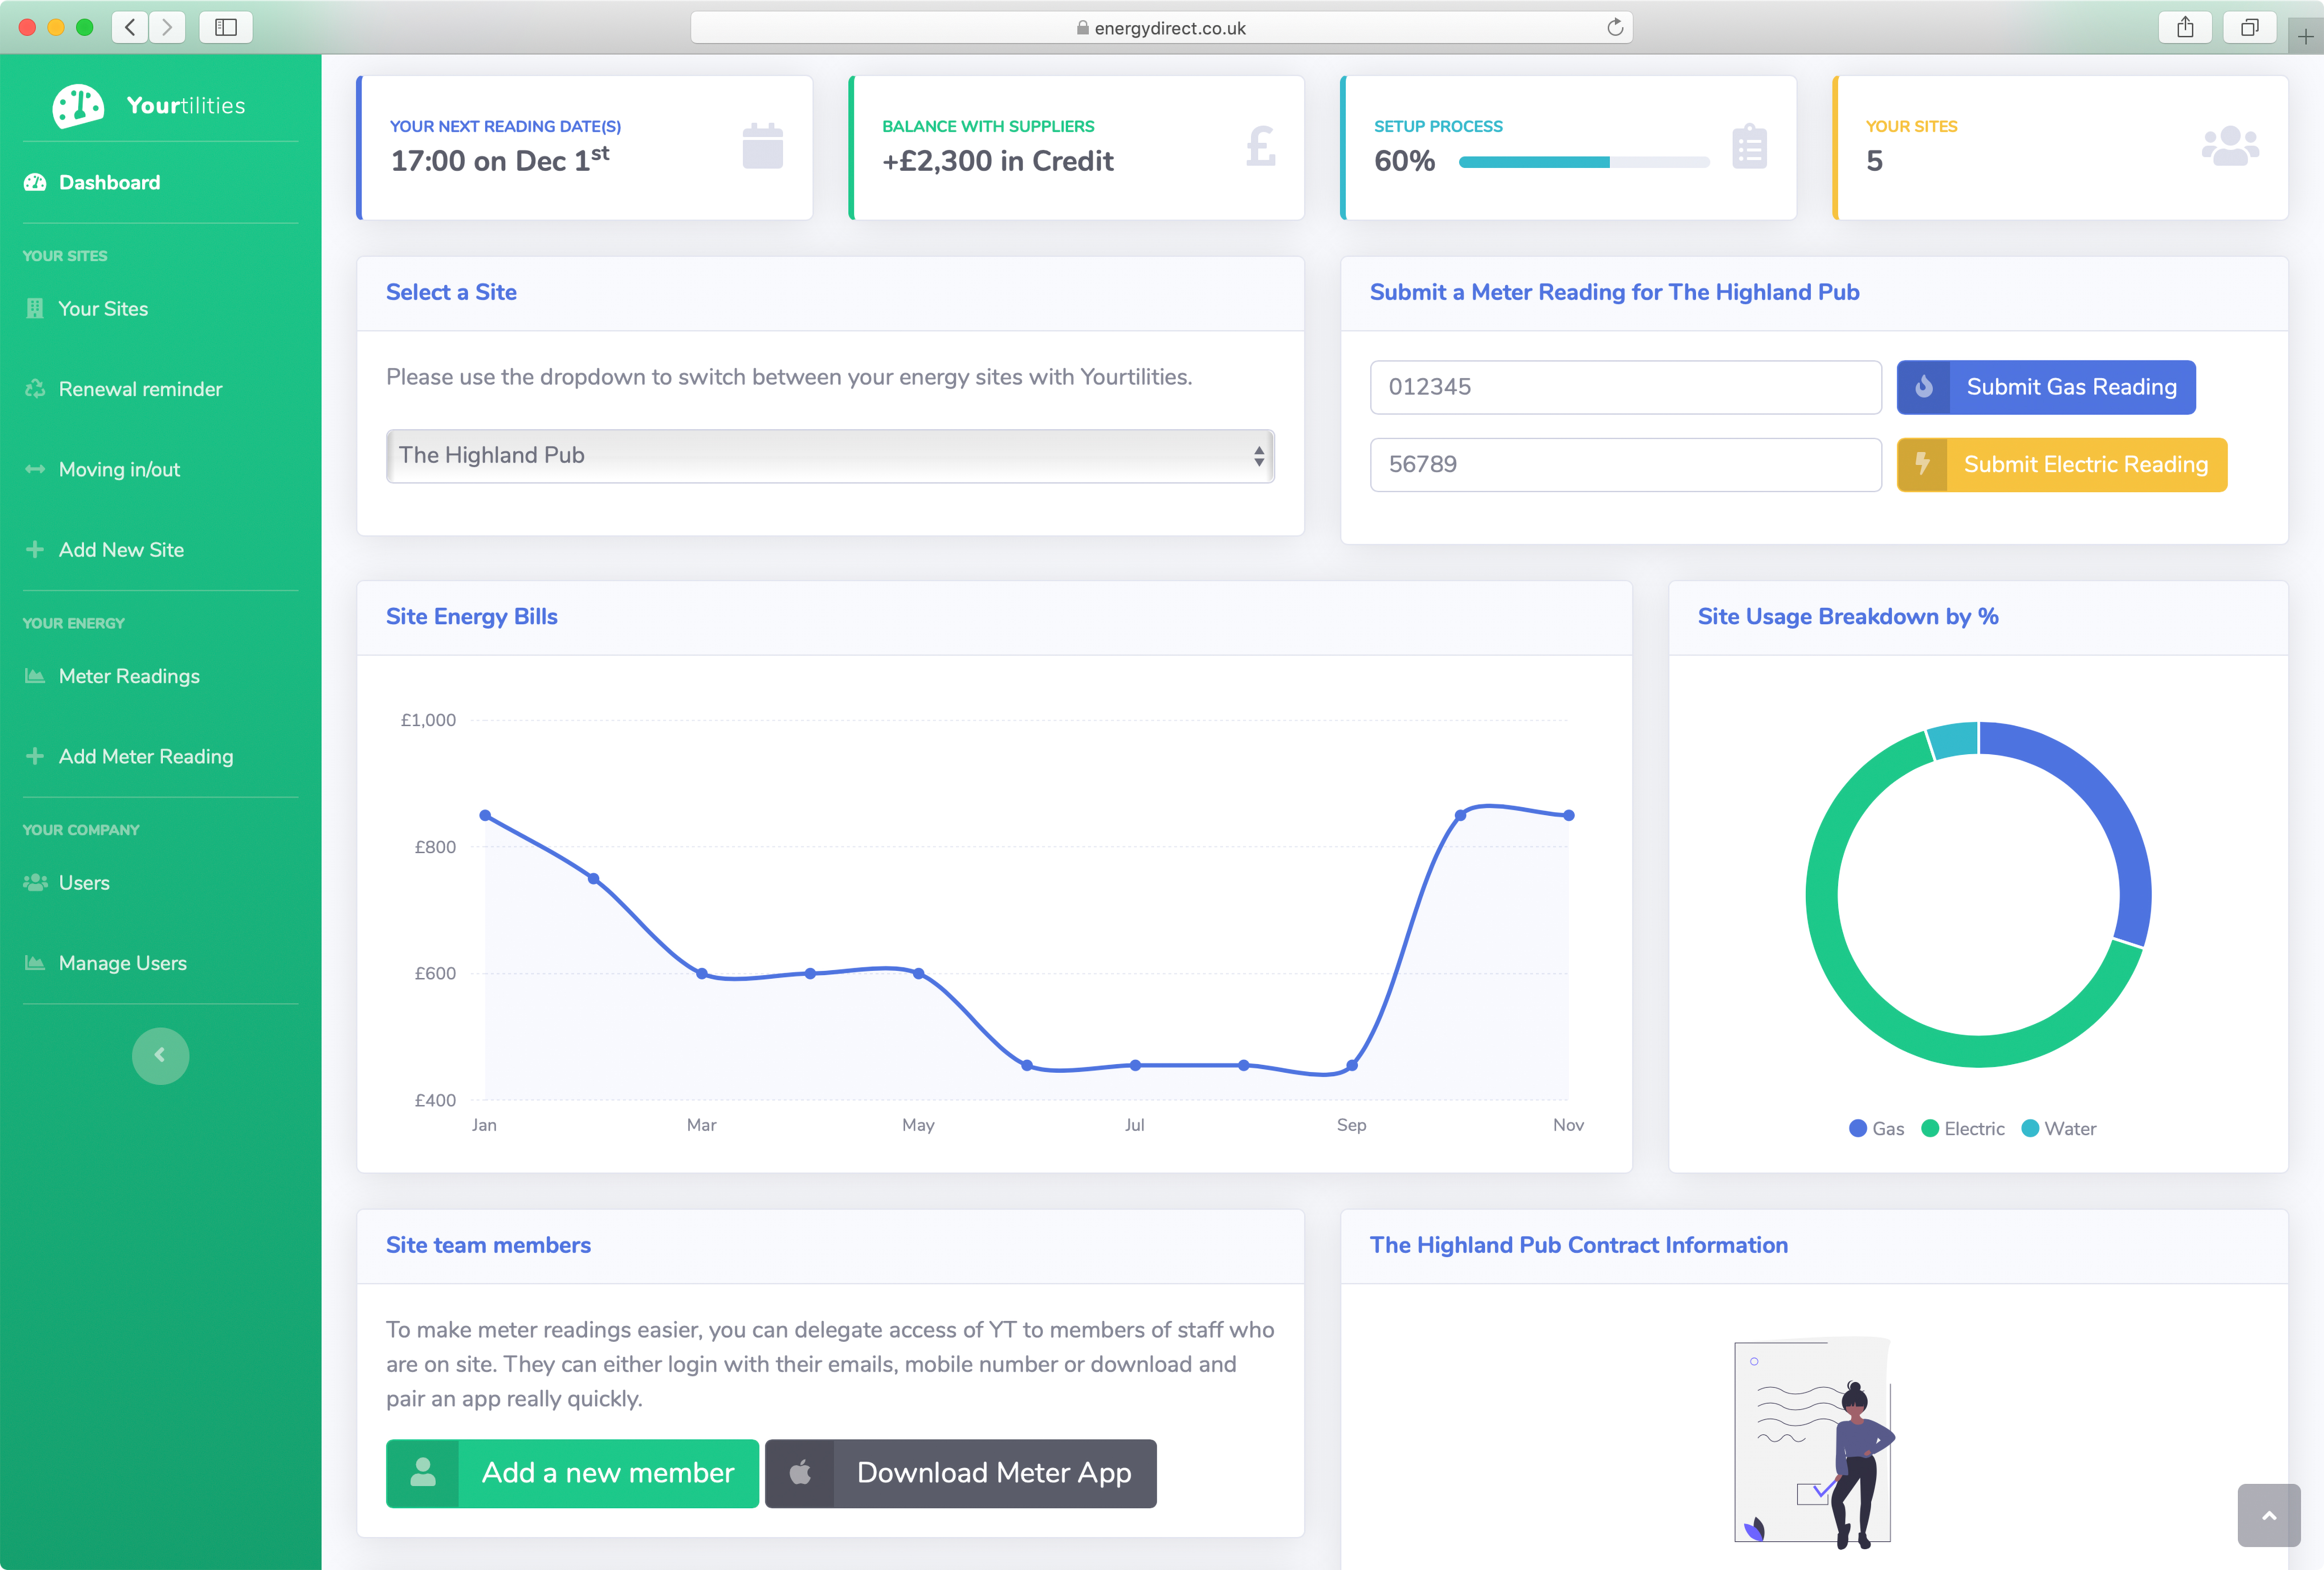The image size is (2324, 1570).
Task: Click the people icon beside Users
Action: [35, 882]
